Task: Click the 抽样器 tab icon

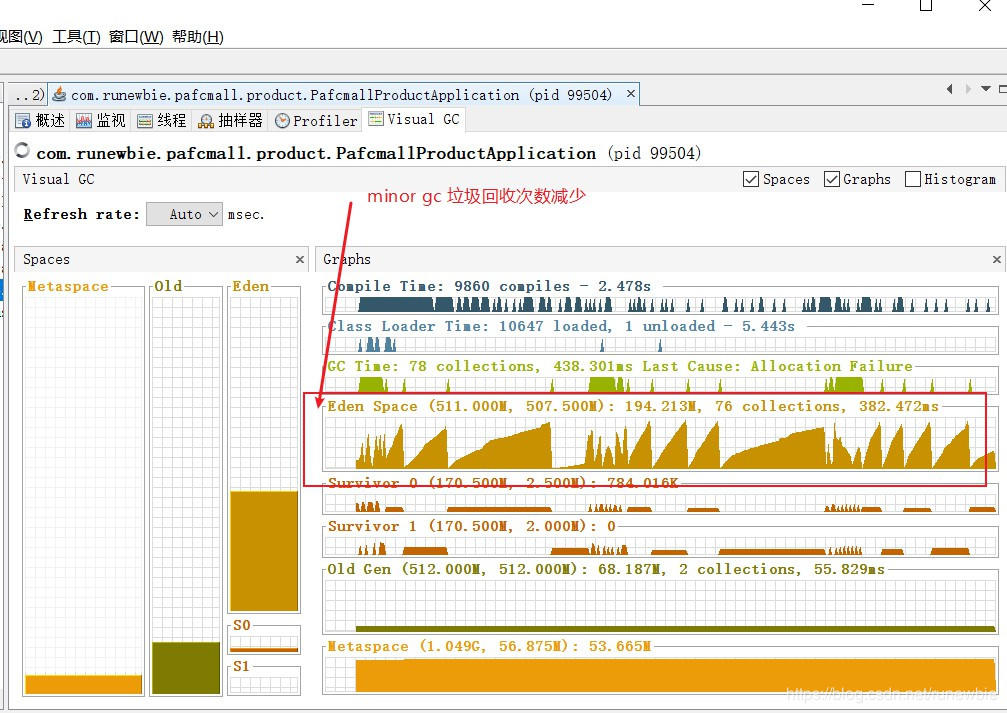Action: click(x=206, y=121)
